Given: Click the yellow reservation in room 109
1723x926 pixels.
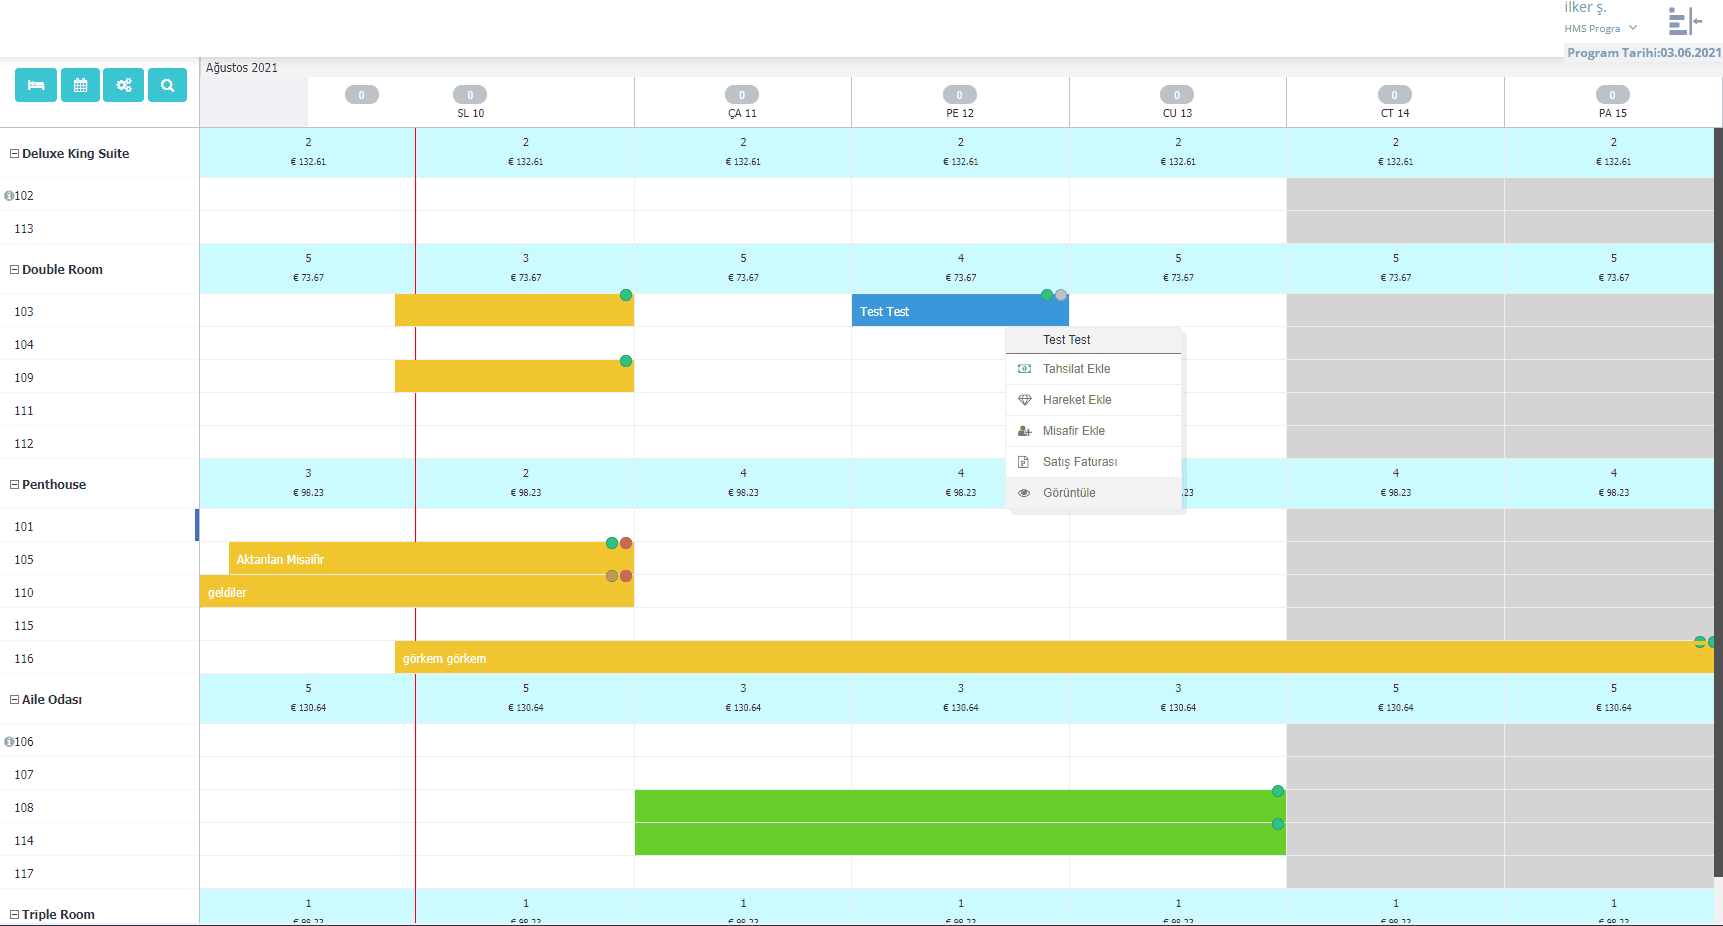Looking at the screenshot, I should pos(514,376).
